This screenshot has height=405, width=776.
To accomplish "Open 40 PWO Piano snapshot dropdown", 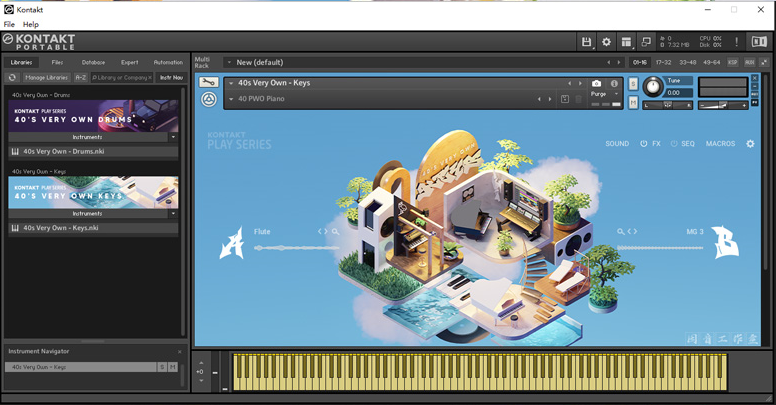I will [x=231, y=99].
